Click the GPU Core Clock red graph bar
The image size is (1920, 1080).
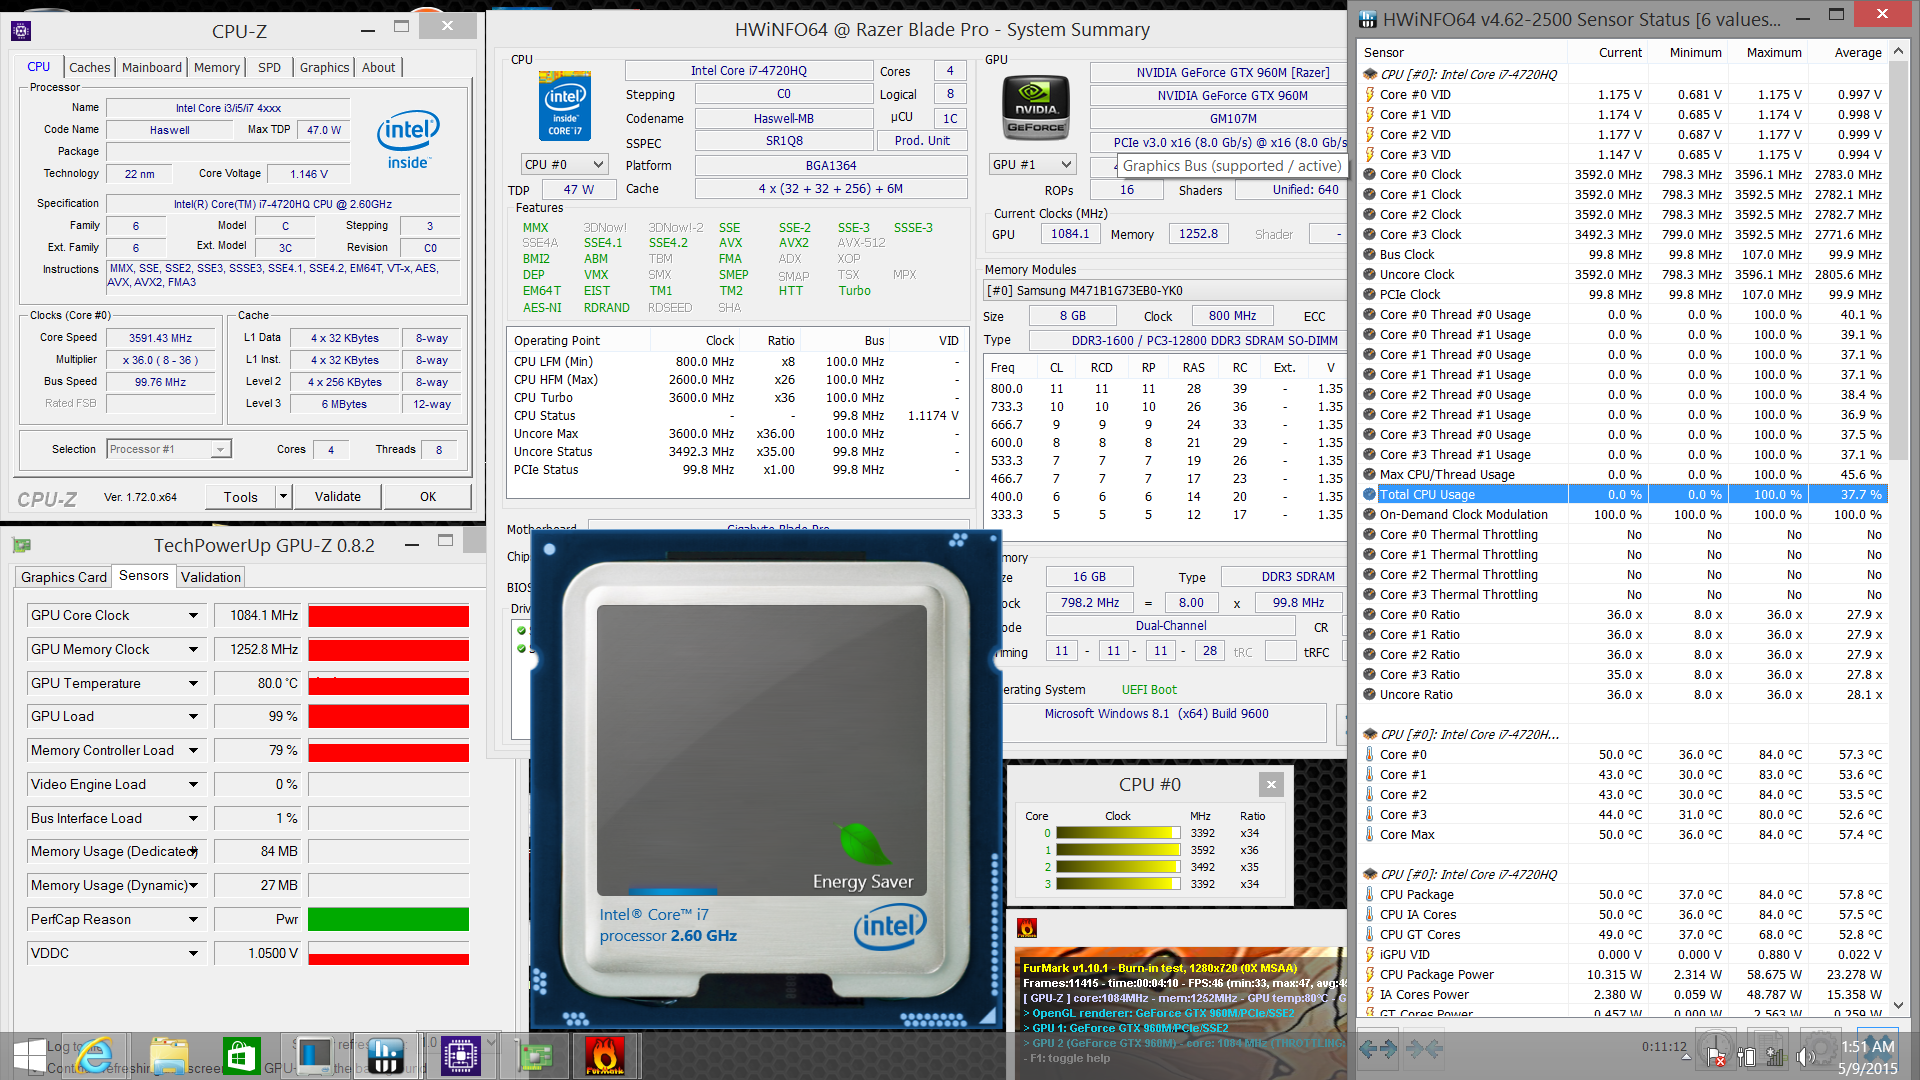point(389,616)
